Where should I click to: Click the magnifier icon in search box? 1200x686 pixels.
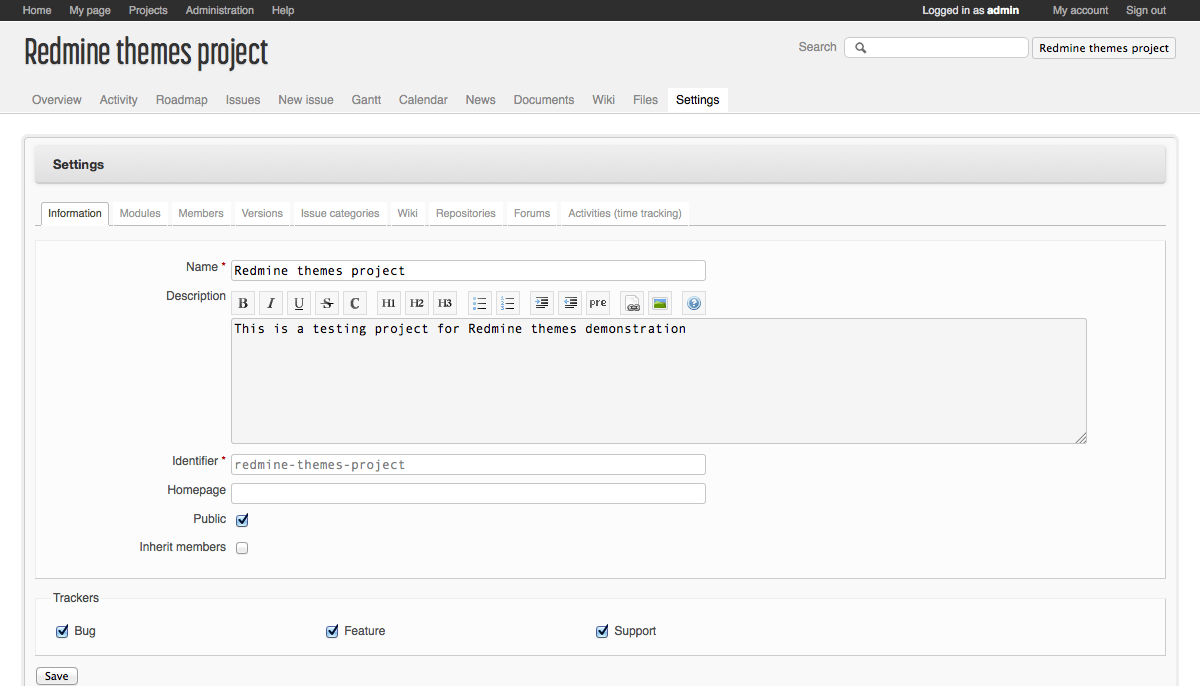(861, 48)
